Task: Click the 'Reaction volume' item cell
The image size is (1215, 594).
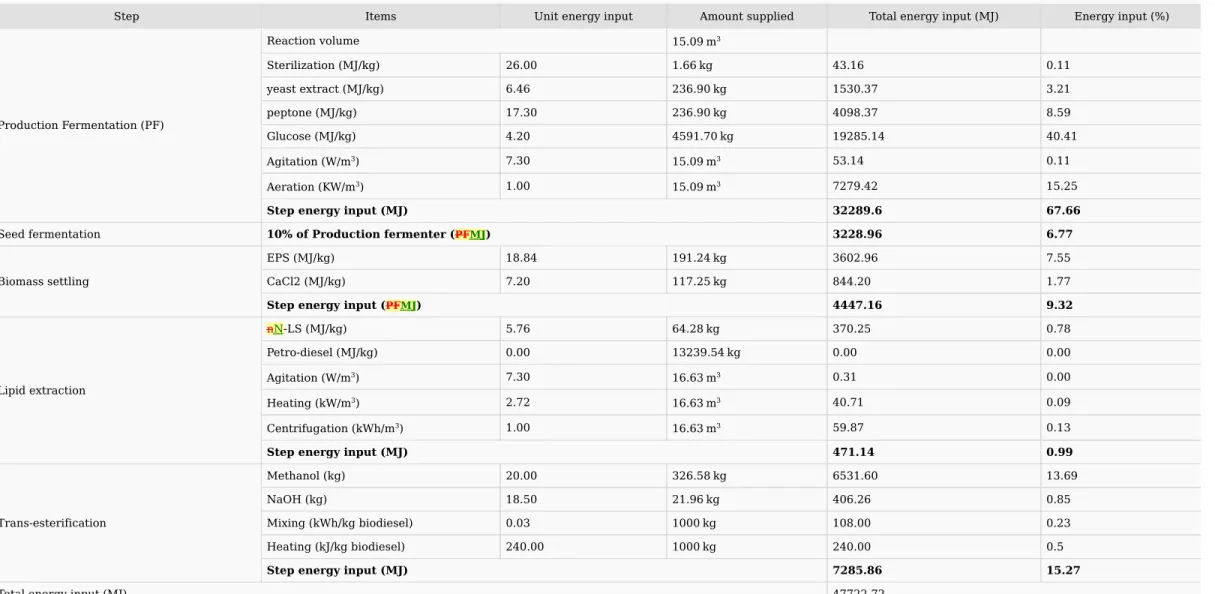Action: pos(312,41)
